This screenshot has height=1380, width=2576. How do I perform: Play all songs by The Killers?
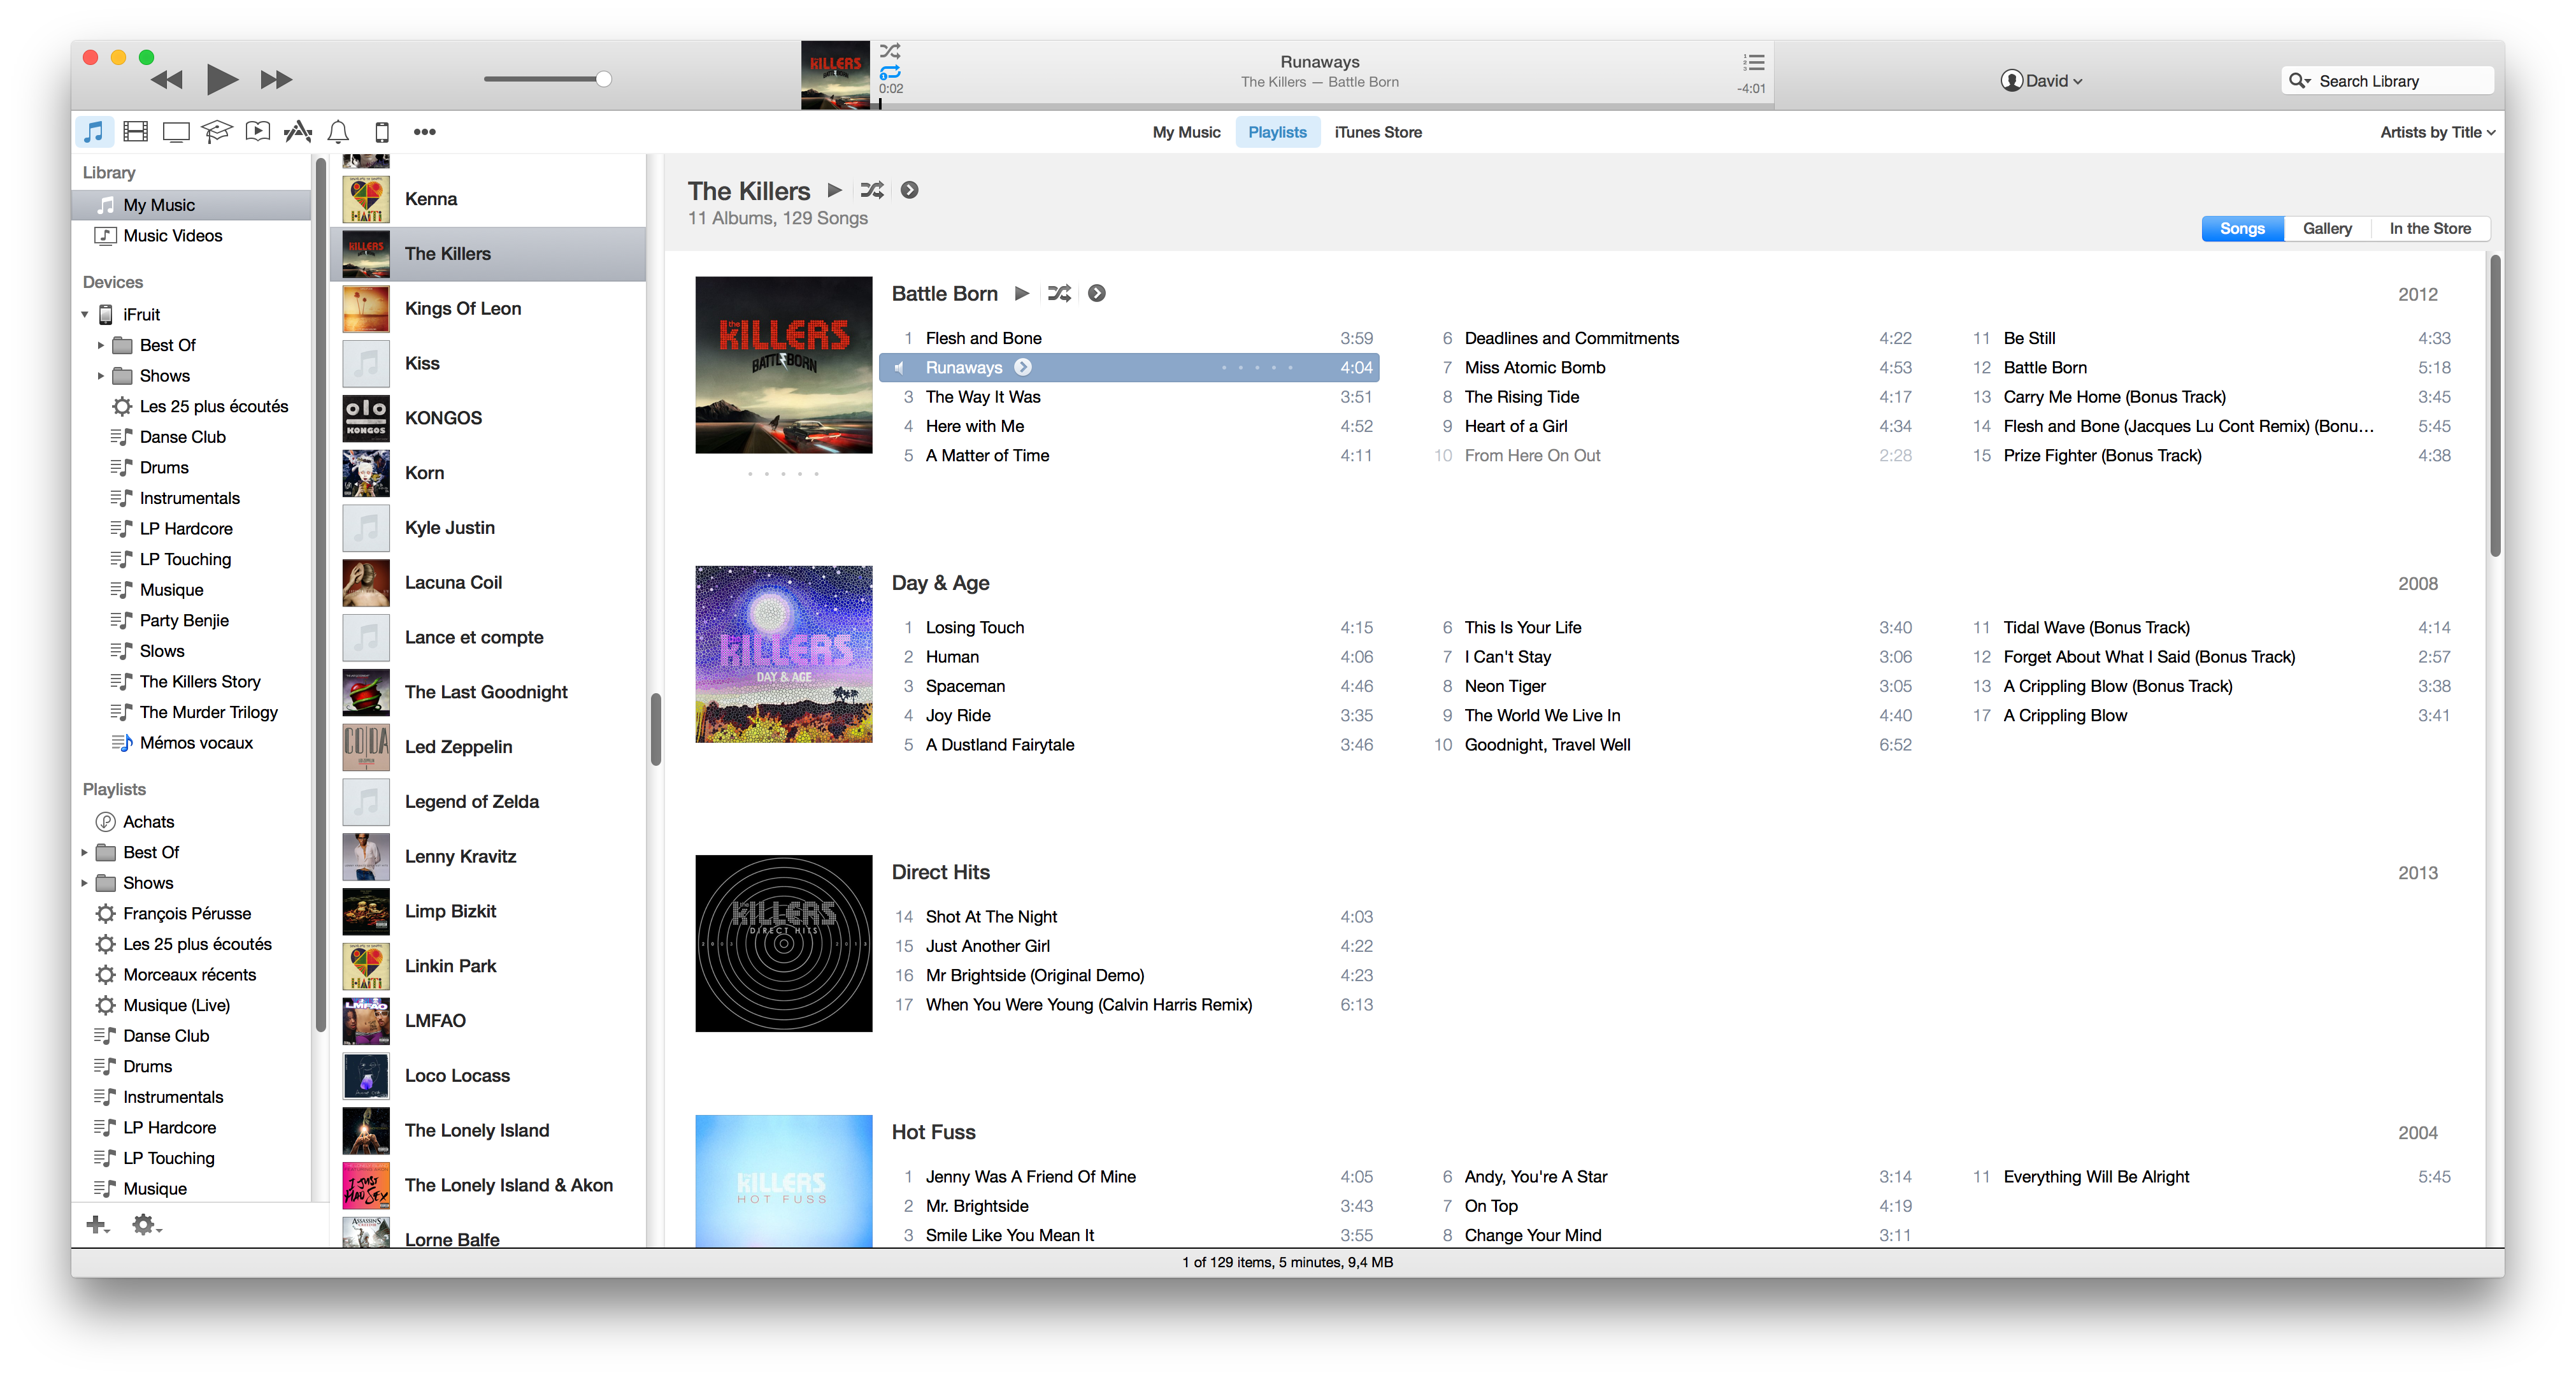834,190
